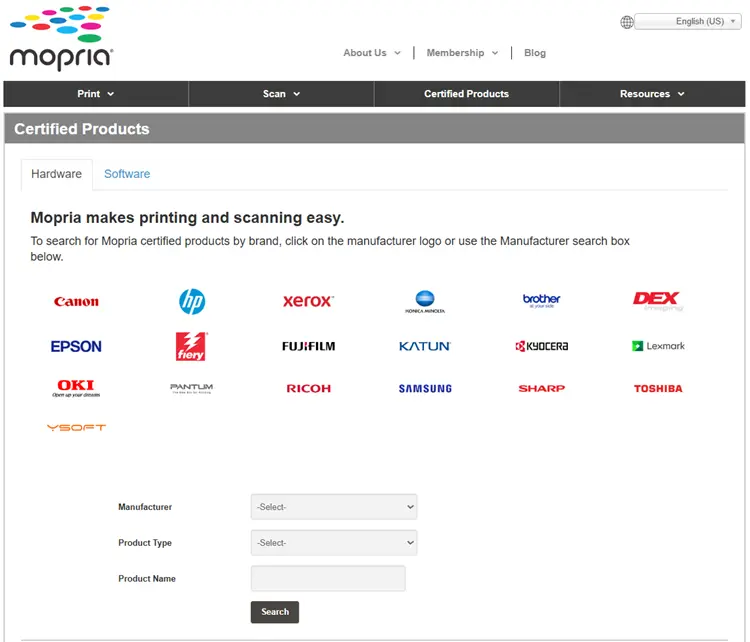Select the Pantum manufacturer logo
The image size is (750, 642).
click(x=192, y=388)
